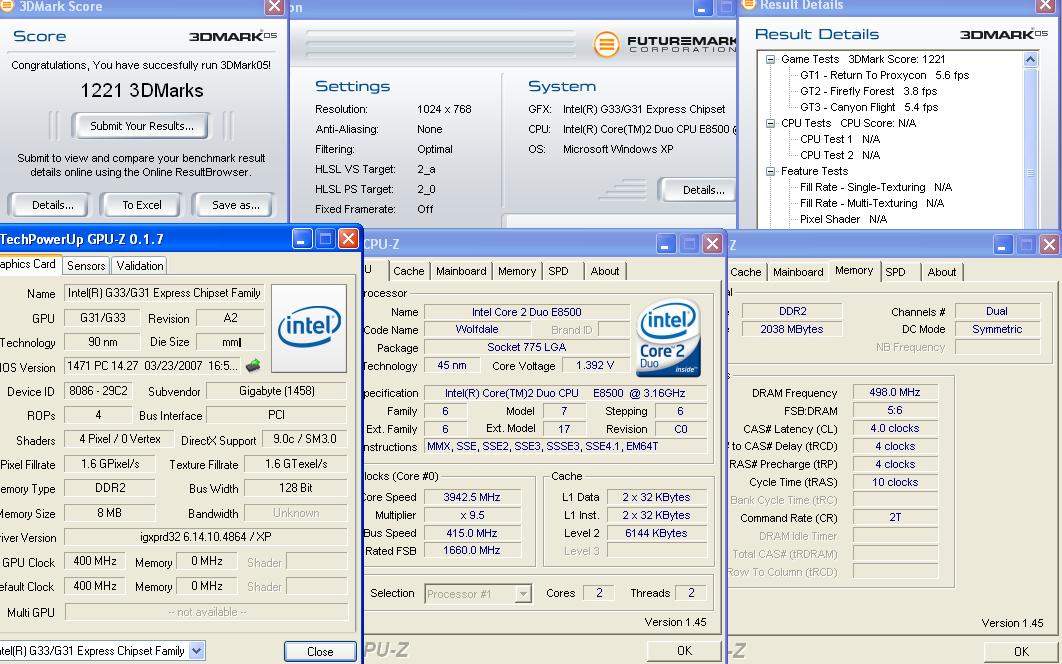Open Mainboard tab in CPU-Z processor window

pyautogui.click(x=461, y=271)
